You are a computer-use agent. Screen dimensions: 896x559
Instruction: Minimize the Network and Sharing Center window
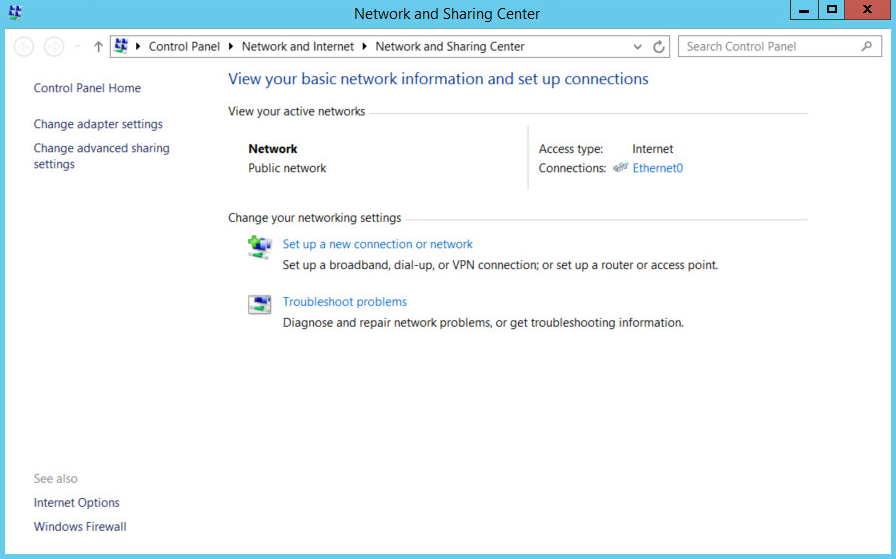(804, 10)
